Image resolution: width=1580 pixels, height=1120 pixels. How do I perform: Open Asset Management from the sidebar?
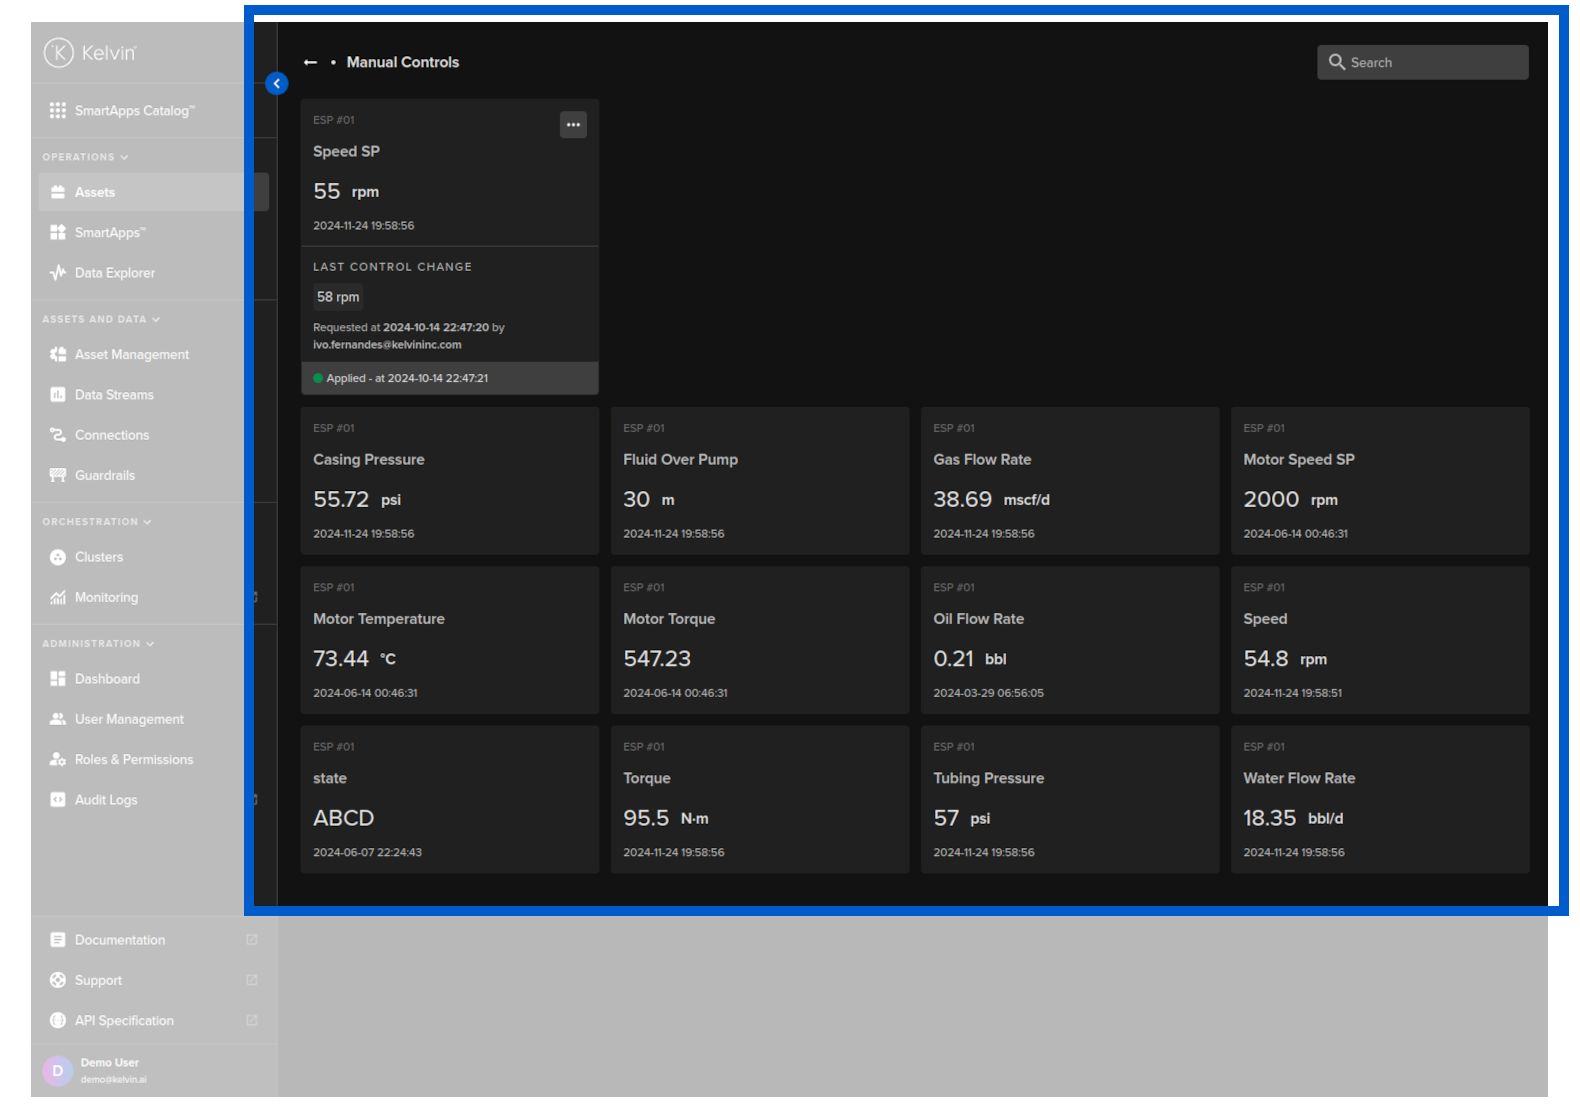tap(131, 354)
